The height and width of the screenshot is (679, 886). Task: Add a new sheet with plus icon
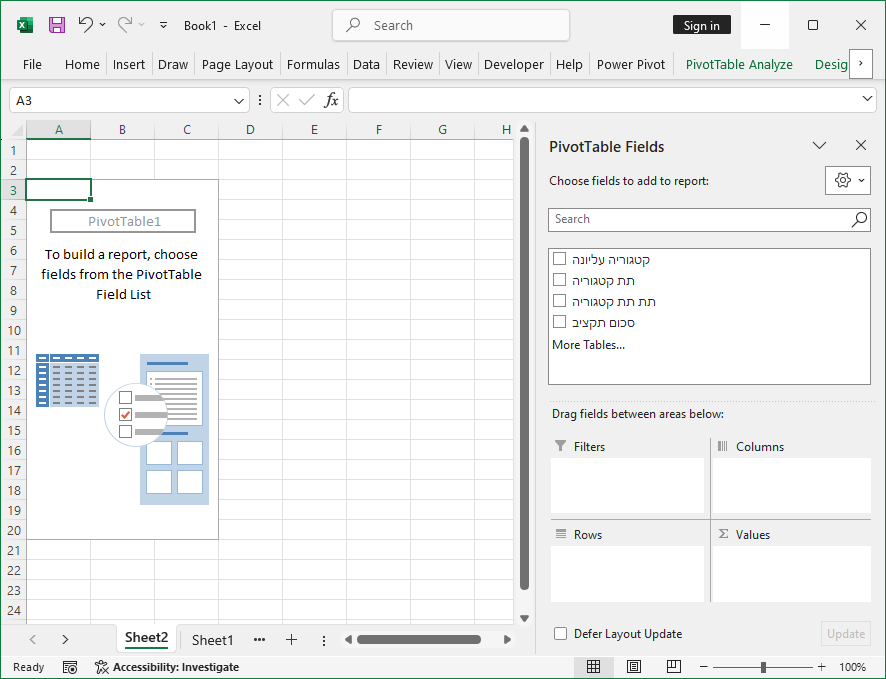pyautogui.click(x=291, y=640)
